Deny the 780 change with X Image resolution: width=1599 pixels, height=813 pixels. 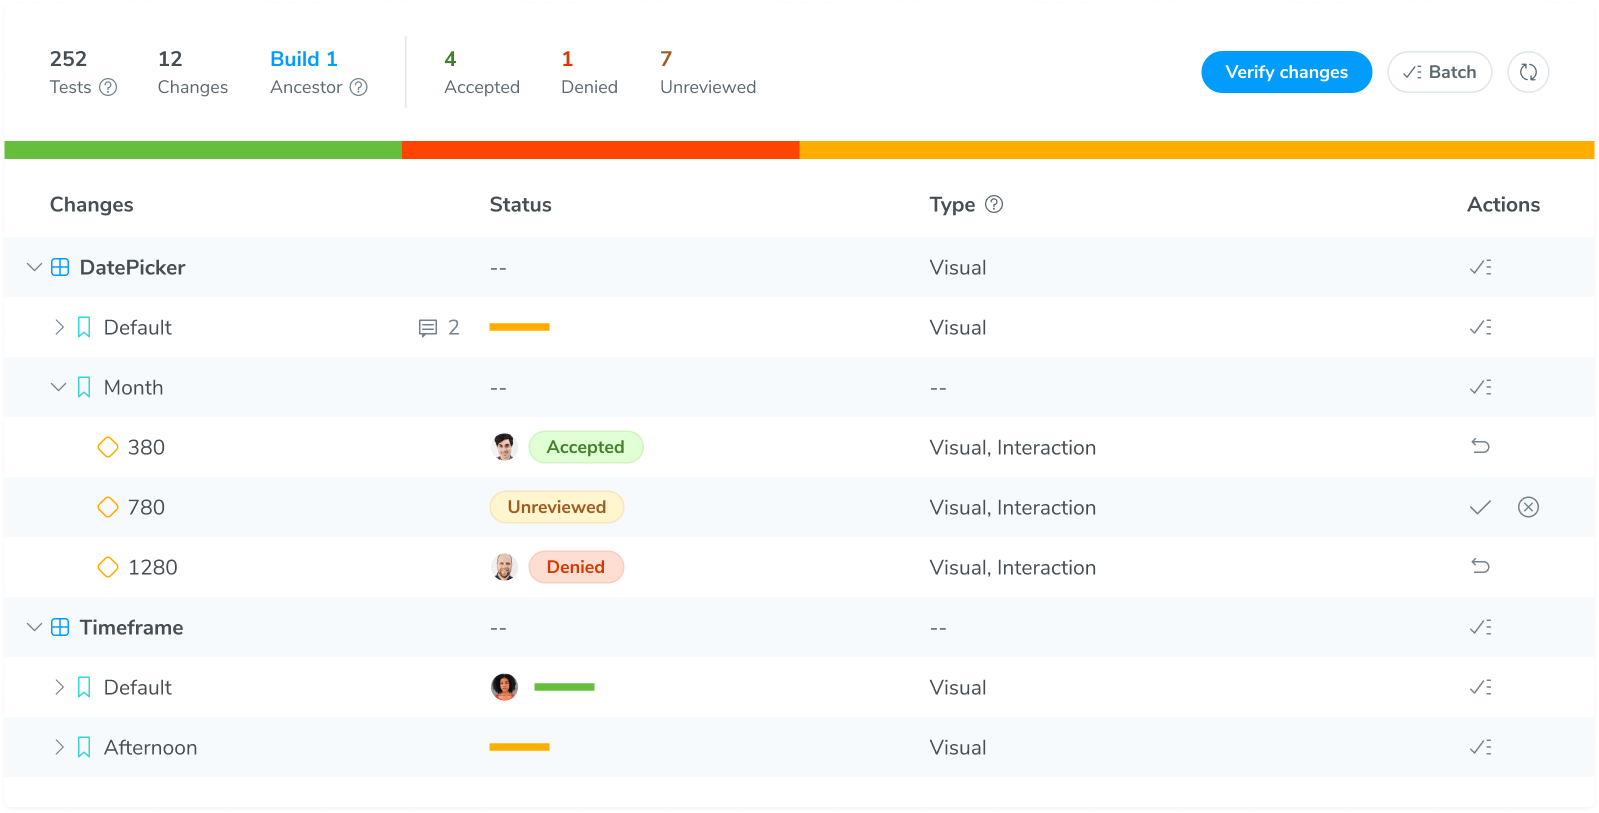tap(1528, 507)
